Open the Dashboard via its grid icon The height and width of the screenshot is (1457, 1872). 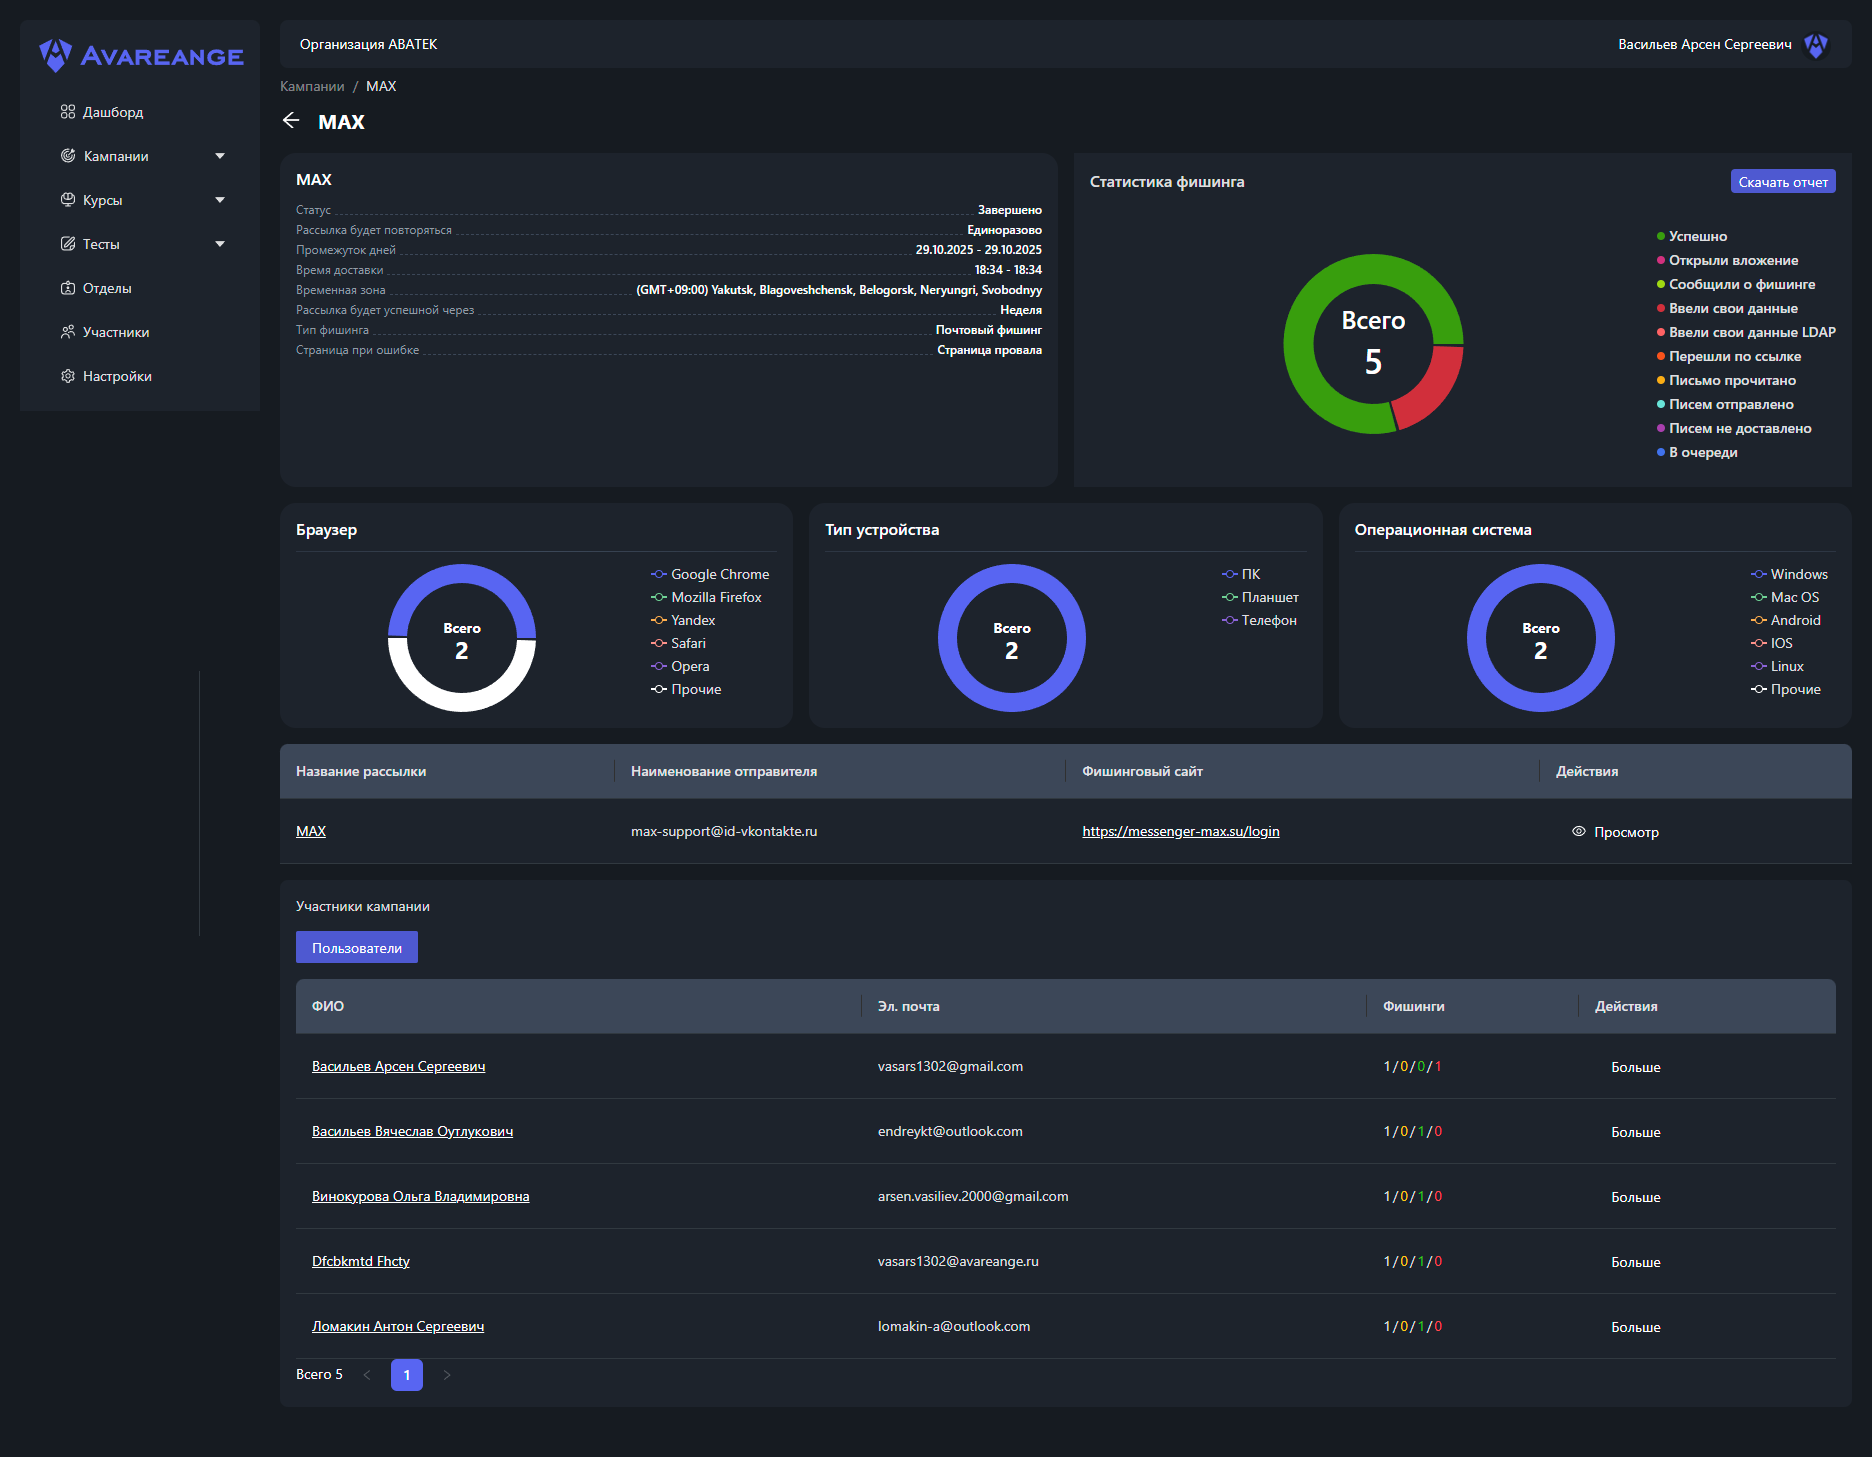point(68,112)
